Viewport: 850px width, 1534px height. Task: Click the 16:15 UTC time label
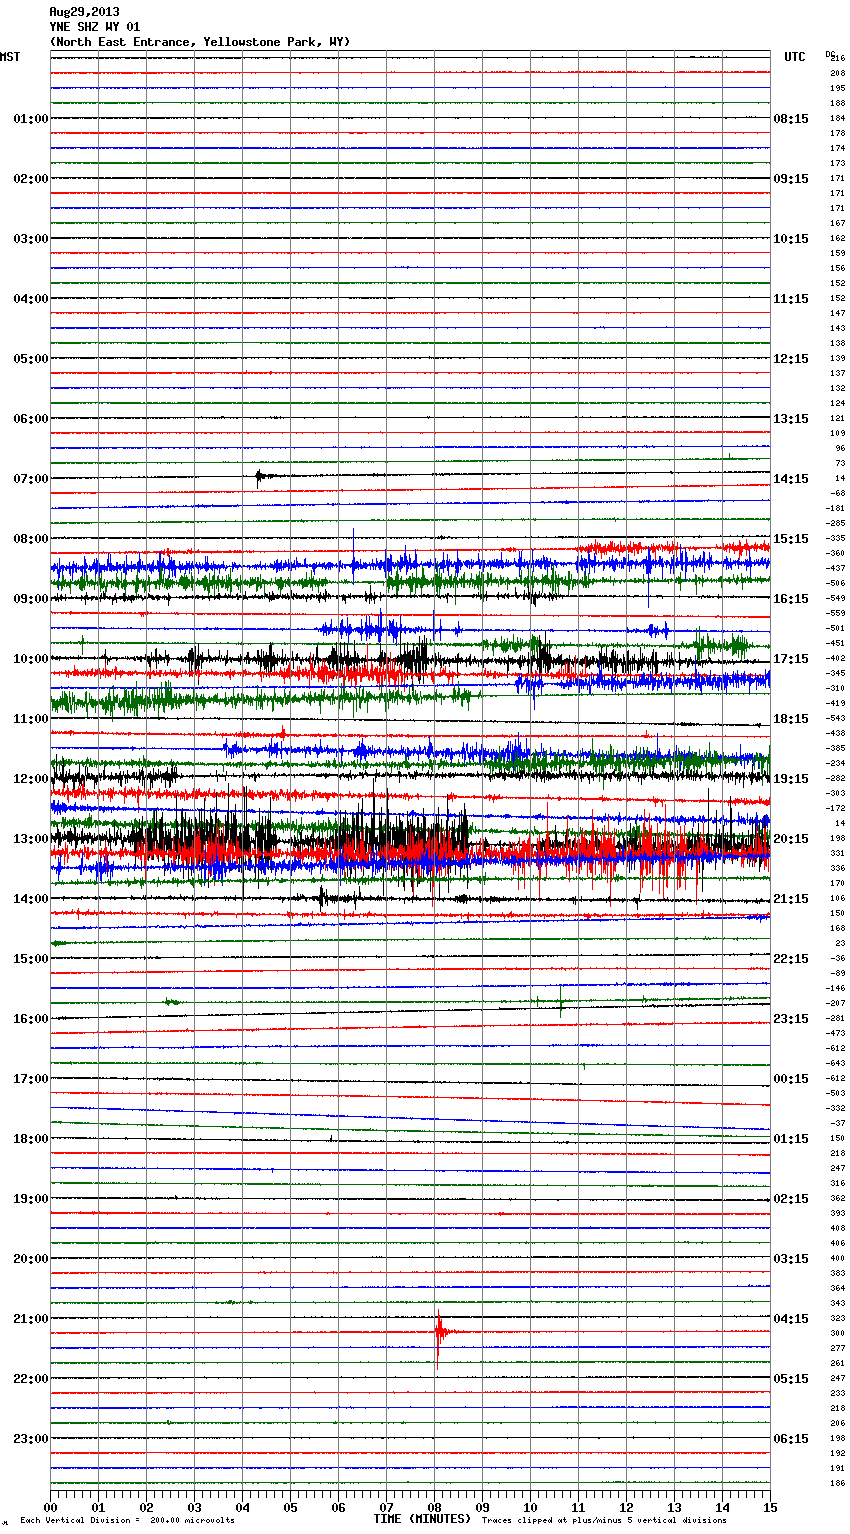coord(791,599)
